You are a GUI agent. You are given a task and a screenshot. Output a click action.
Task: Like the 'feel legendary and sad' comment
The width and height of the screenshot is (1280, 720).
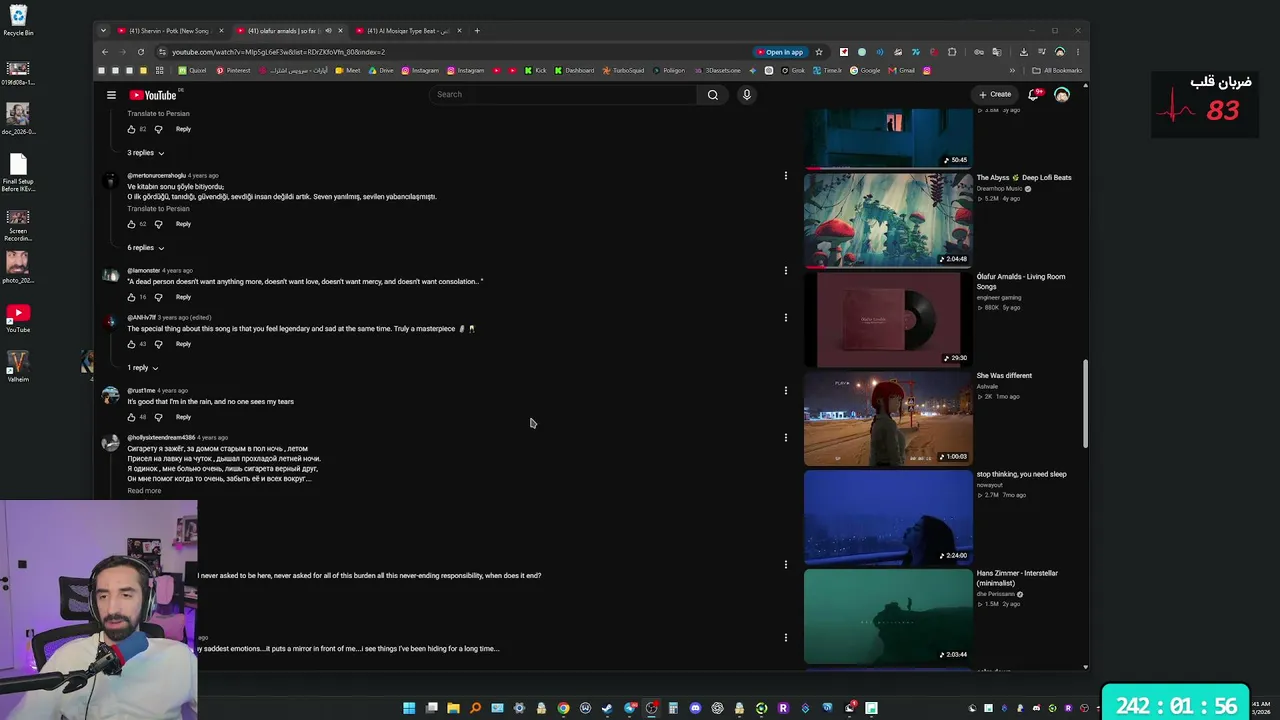pos(131,344)
